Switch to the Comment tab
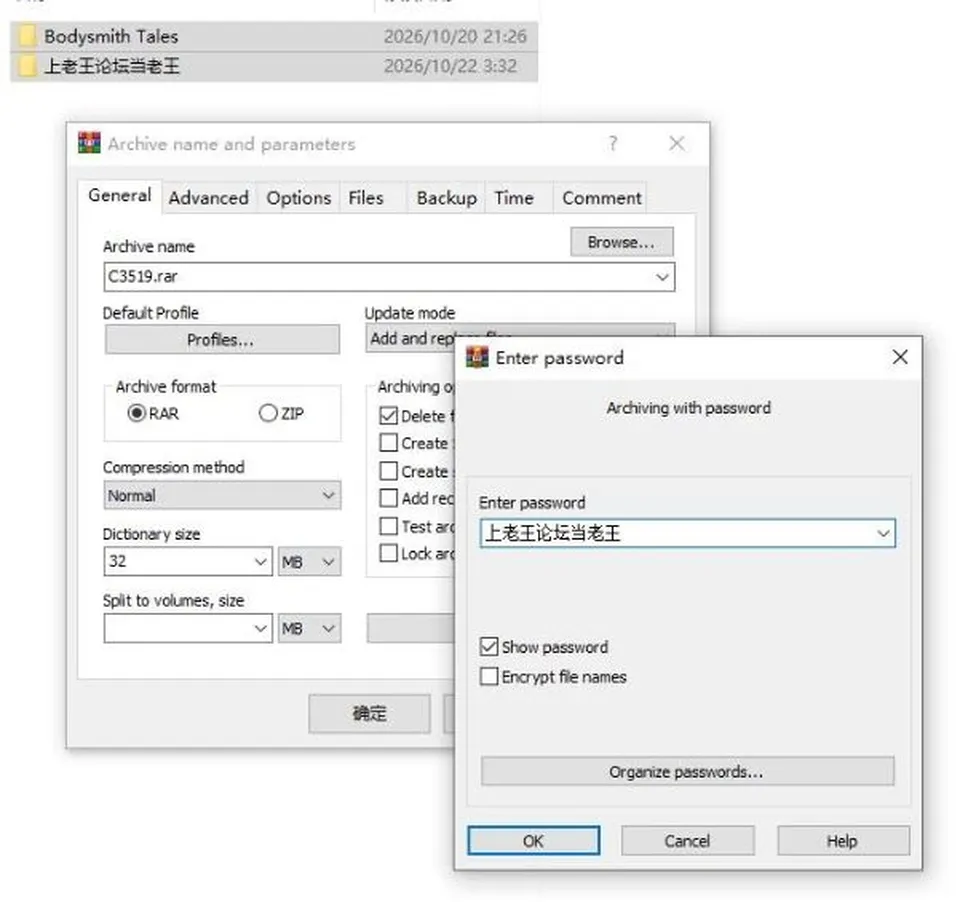This screenshot has width=960, height=902. pyautogui.click(x=602, y=198)
